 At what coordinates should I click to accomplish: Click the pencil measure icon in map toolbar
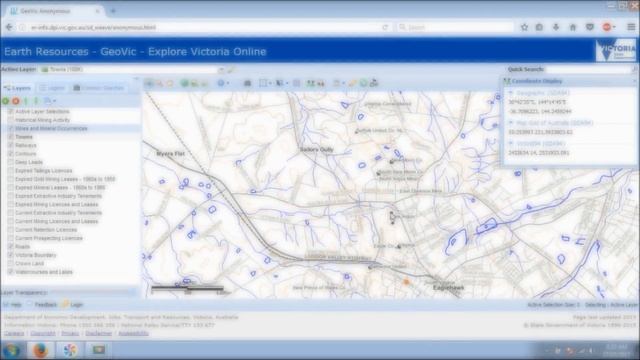[x=353, y=83]
